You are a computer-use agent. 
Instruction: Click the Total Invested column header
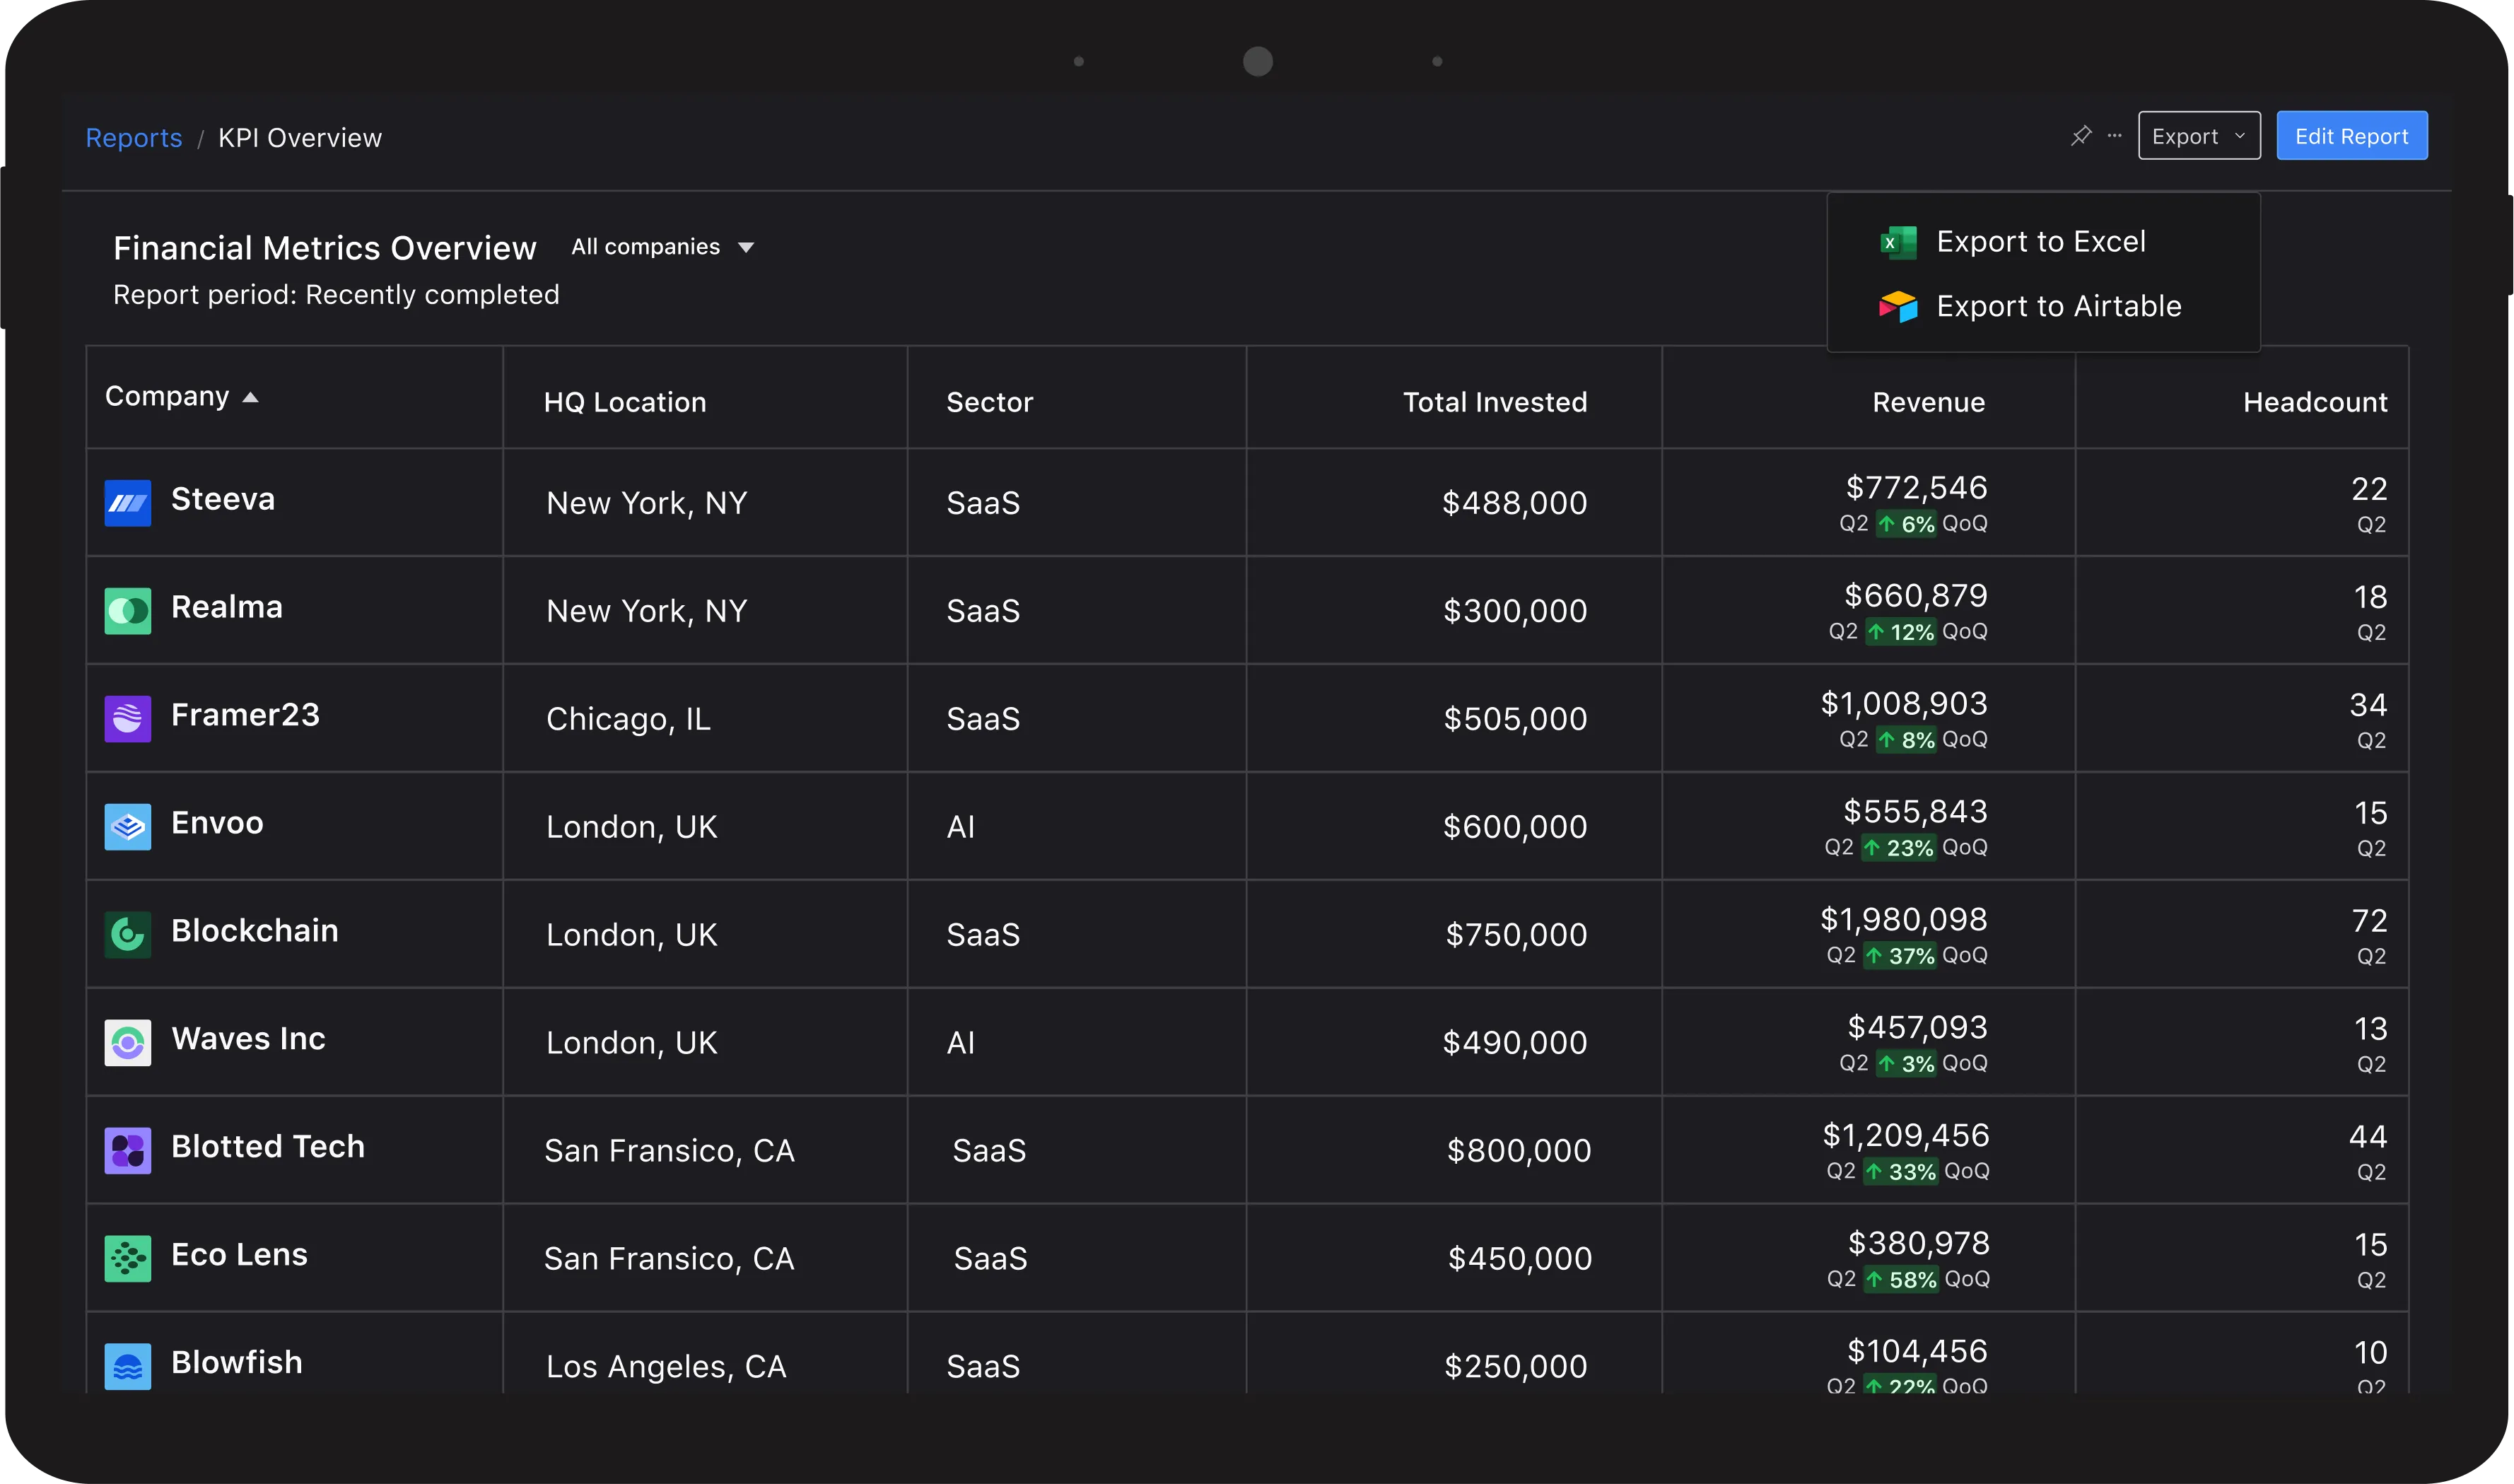coord(1494,402)
